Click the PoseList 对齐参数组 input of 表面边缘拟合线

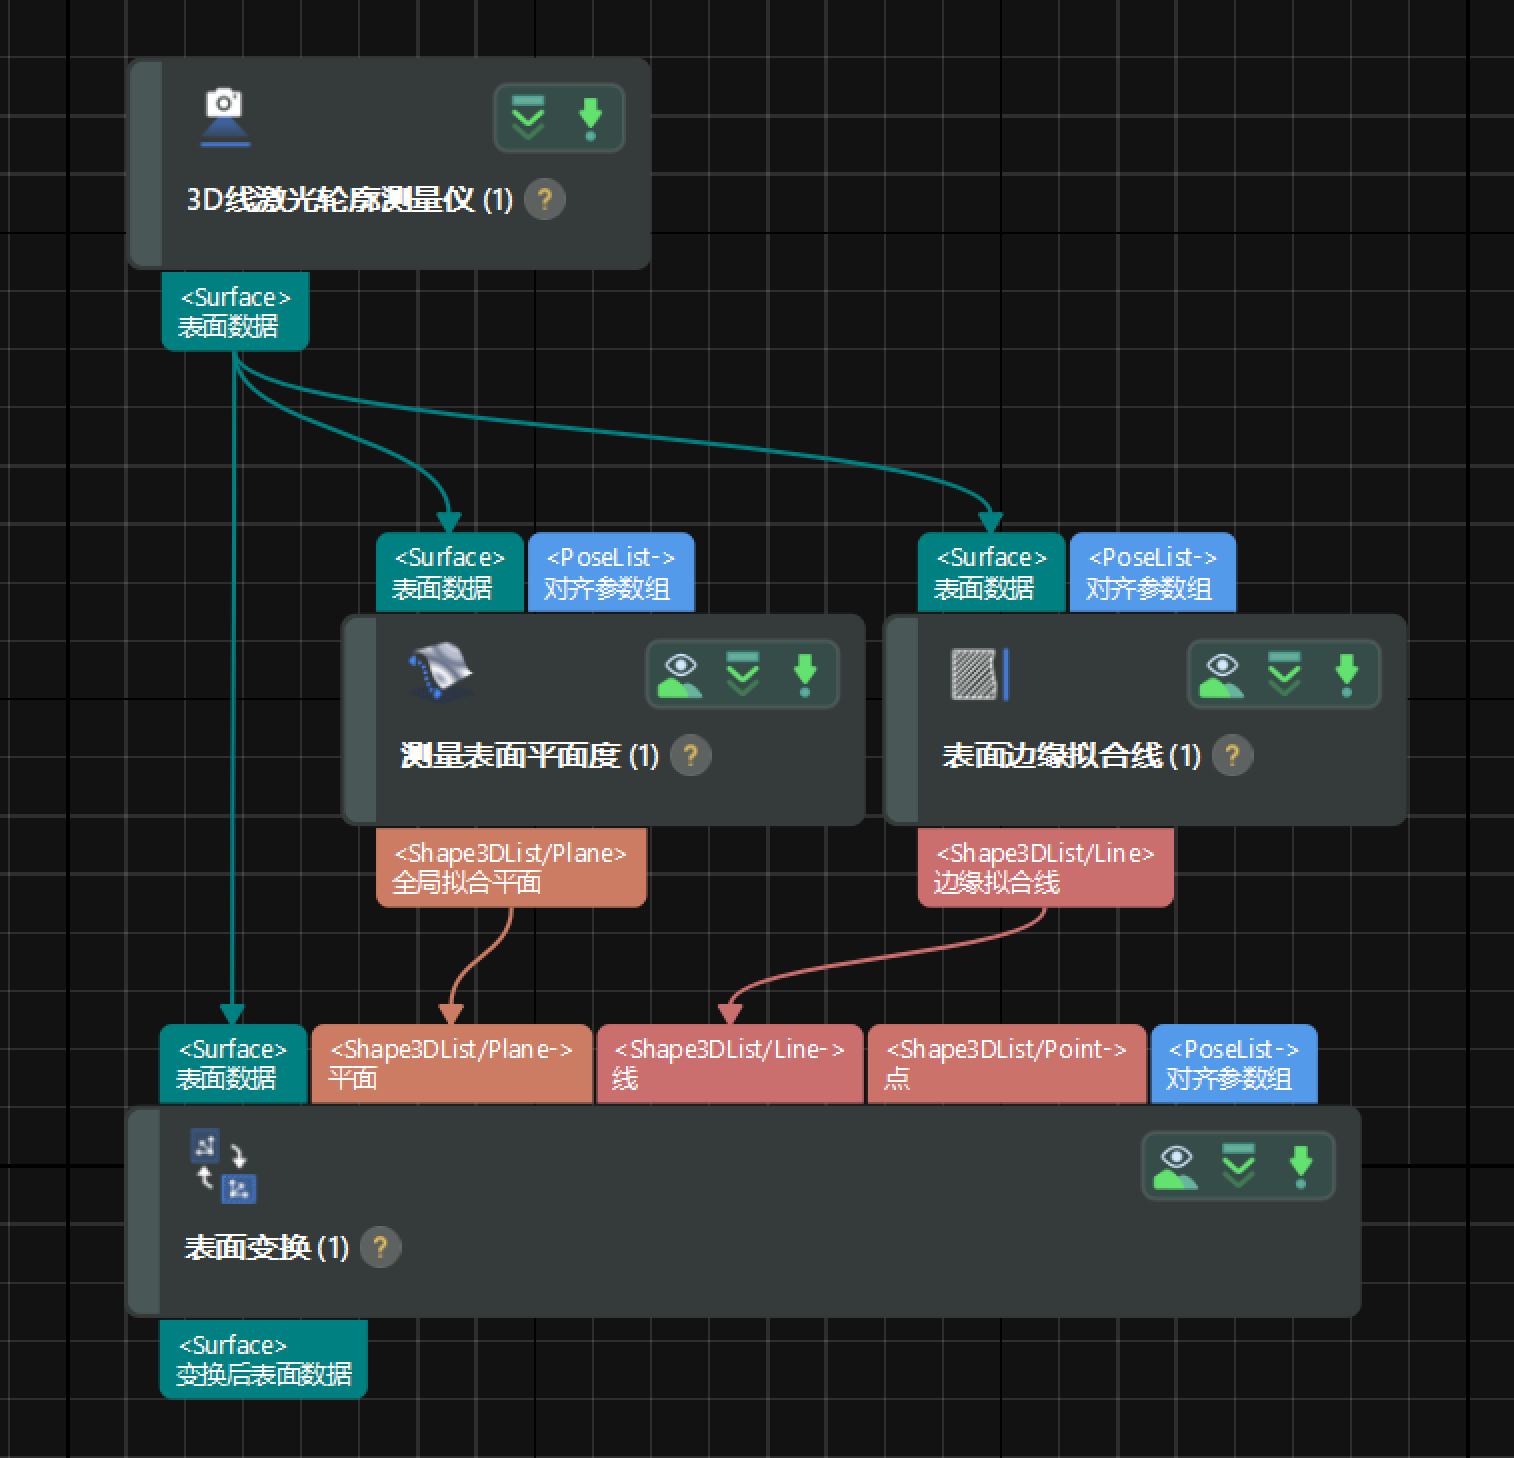pos(1153,572)
